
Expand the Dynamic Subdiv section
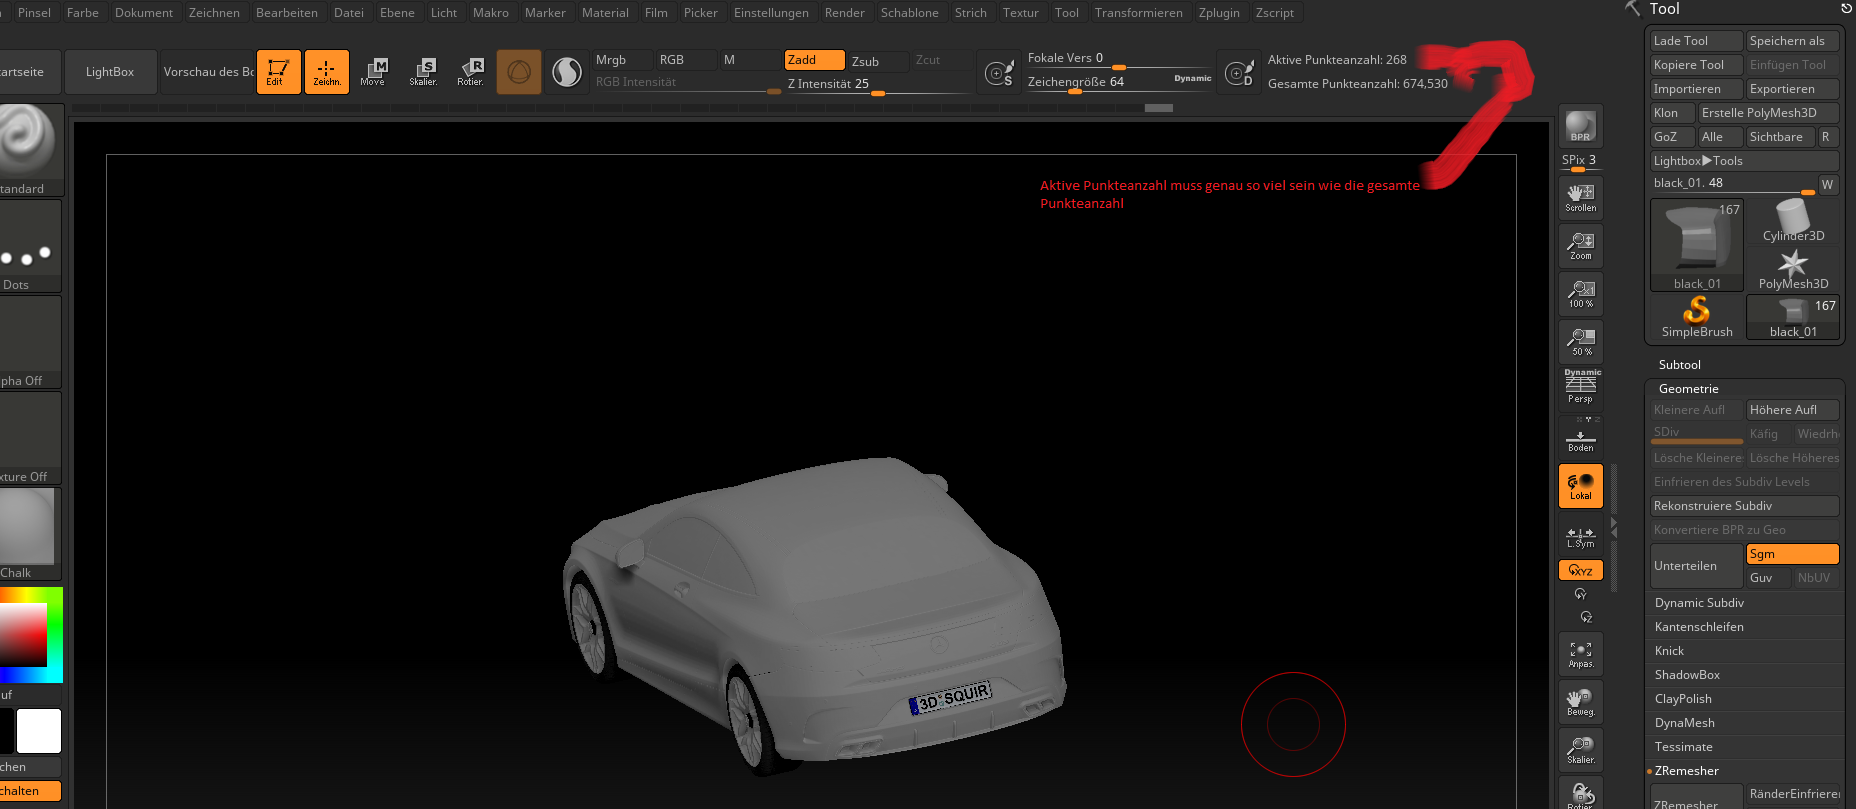point(1699,603)
